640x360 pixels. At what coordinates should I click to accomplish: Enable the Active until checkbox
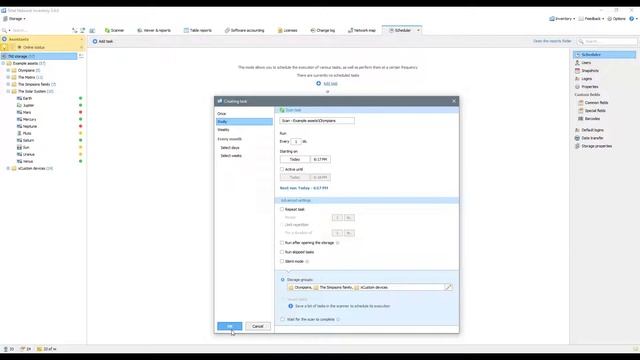[282, 169]
